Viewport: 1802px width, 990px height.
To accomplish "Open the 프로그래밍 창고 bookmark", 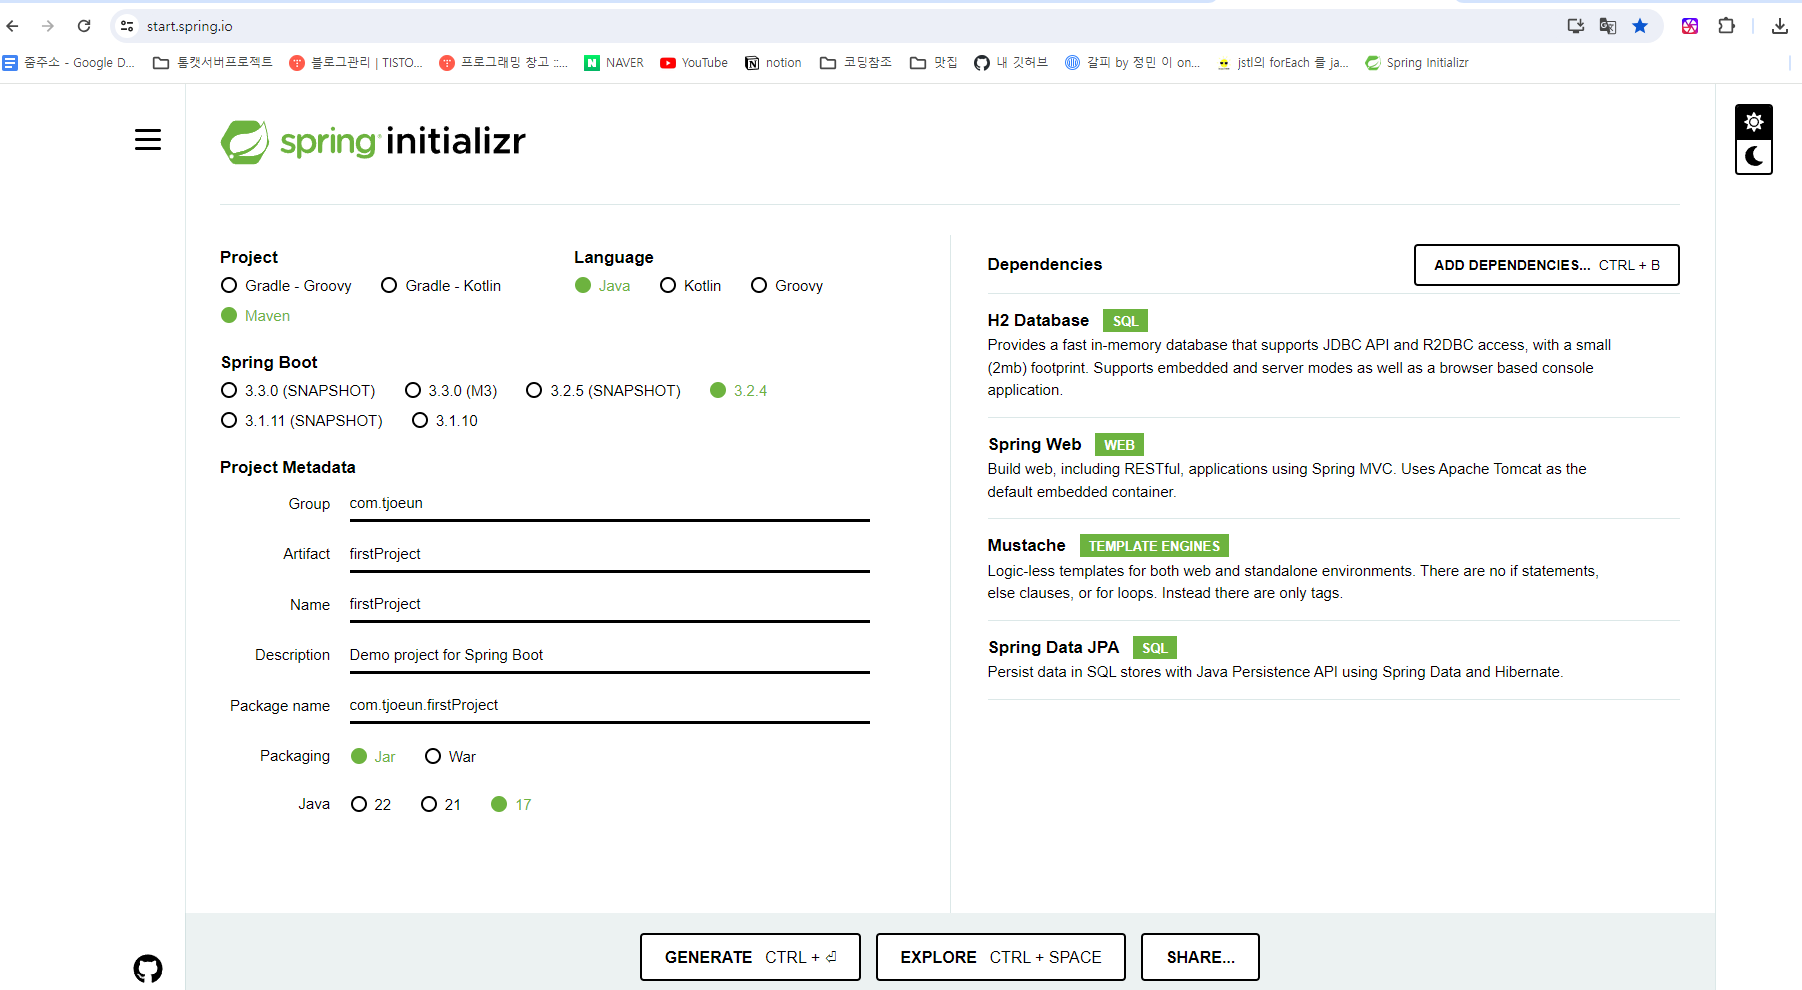I will pyautogui.click(x=504, y=63).
